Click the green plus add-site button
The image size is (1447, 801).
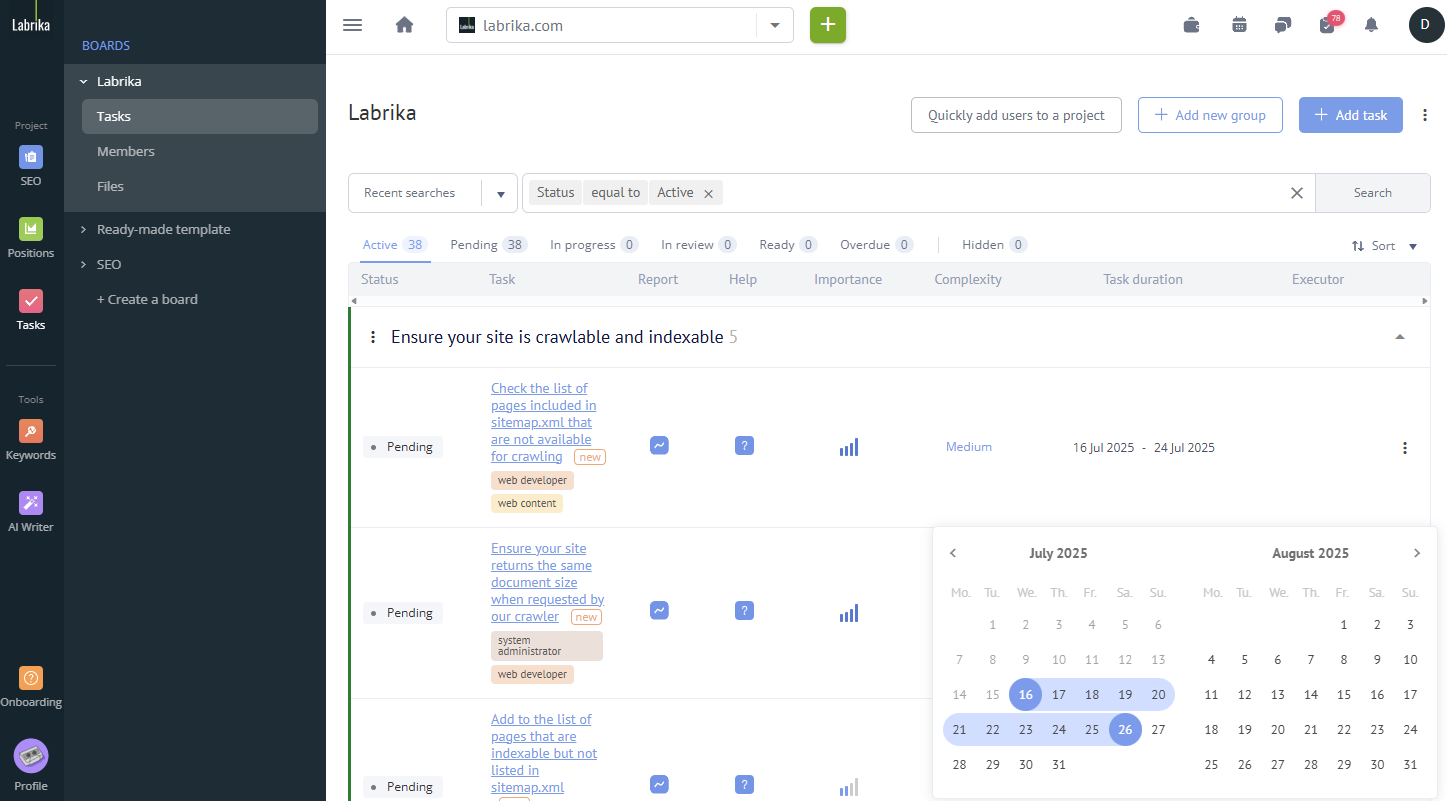click(x=827, y=25)
